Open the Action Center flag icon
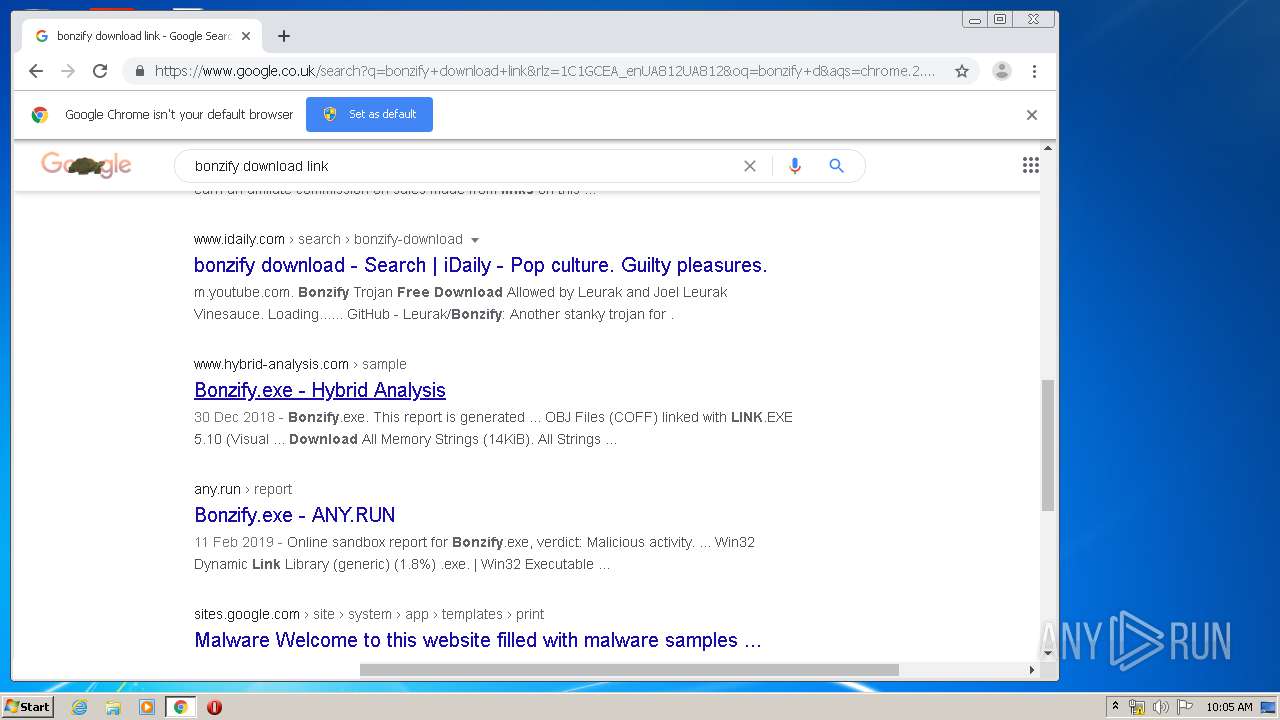This screenshot has height=720, width=1280. [1185, 707]
